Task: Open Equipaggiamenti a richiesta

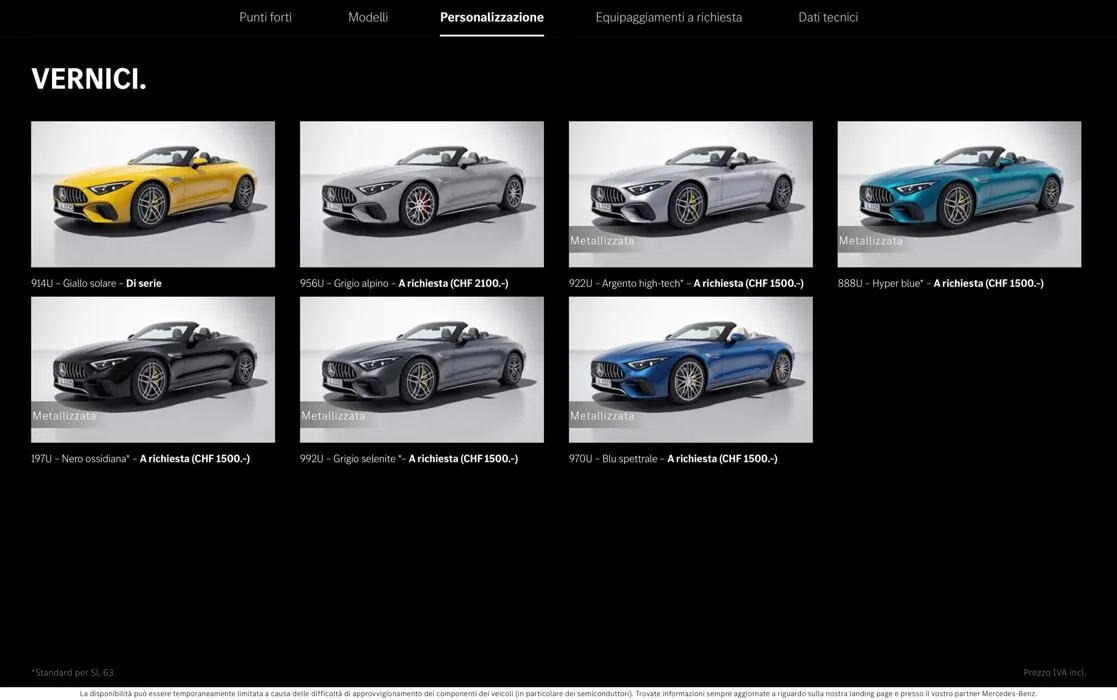Action: 669,16
